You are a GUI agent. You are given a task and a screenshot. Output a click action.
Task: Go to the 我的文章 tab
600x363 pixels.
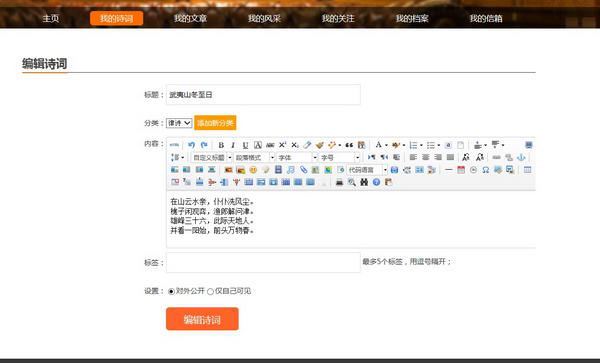tap(190, 18)
